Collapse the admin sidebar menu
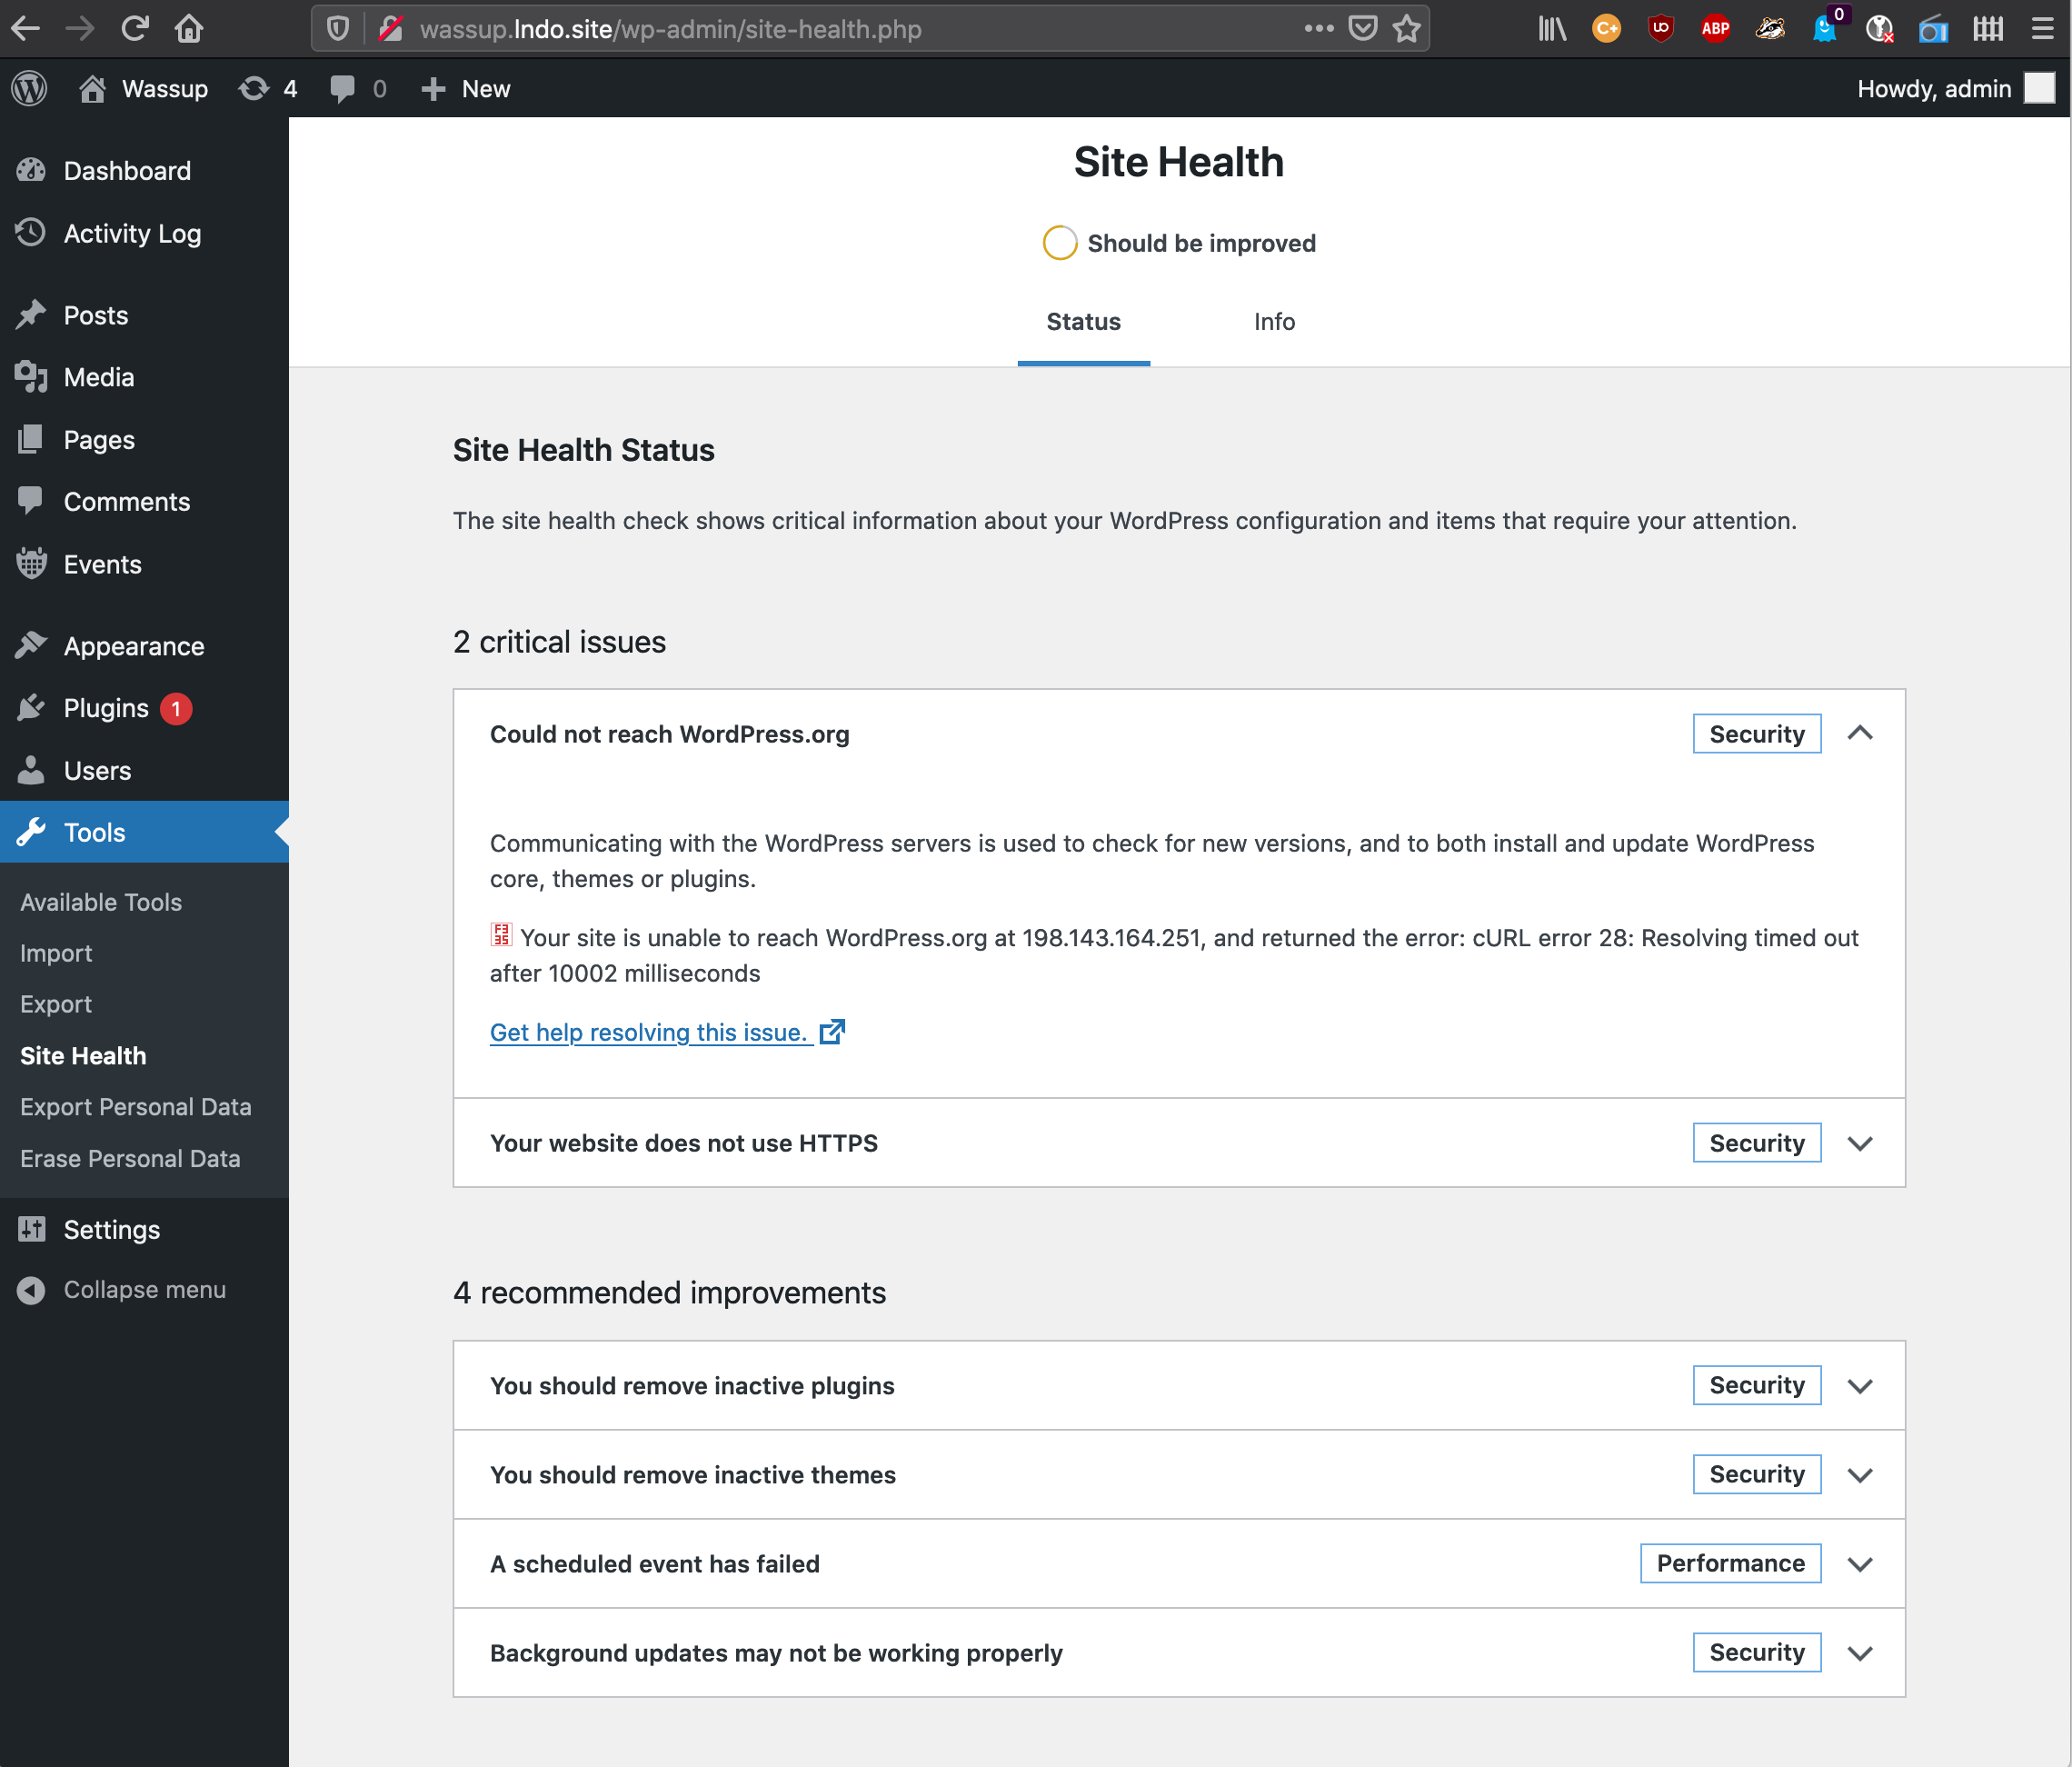 coord(144,1289)
